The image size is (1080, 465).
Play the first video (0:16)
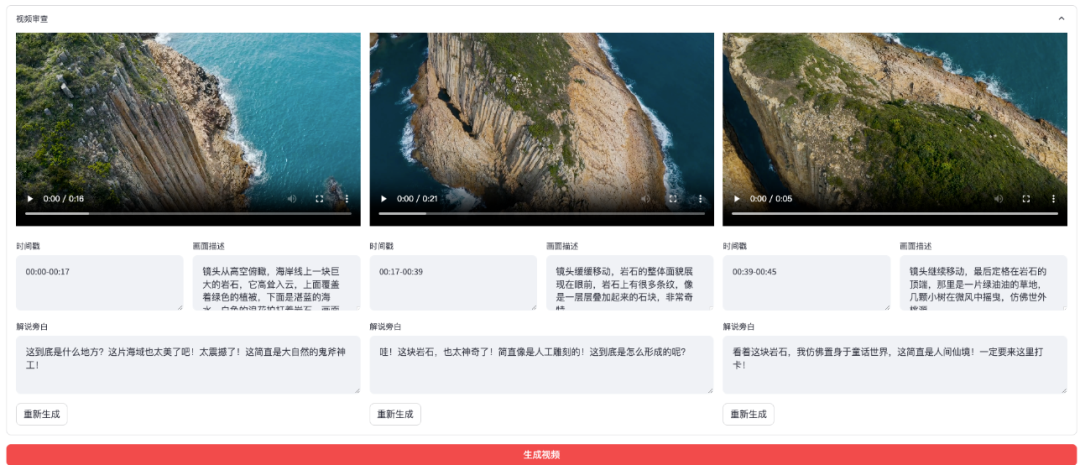[x=30, y=198]
